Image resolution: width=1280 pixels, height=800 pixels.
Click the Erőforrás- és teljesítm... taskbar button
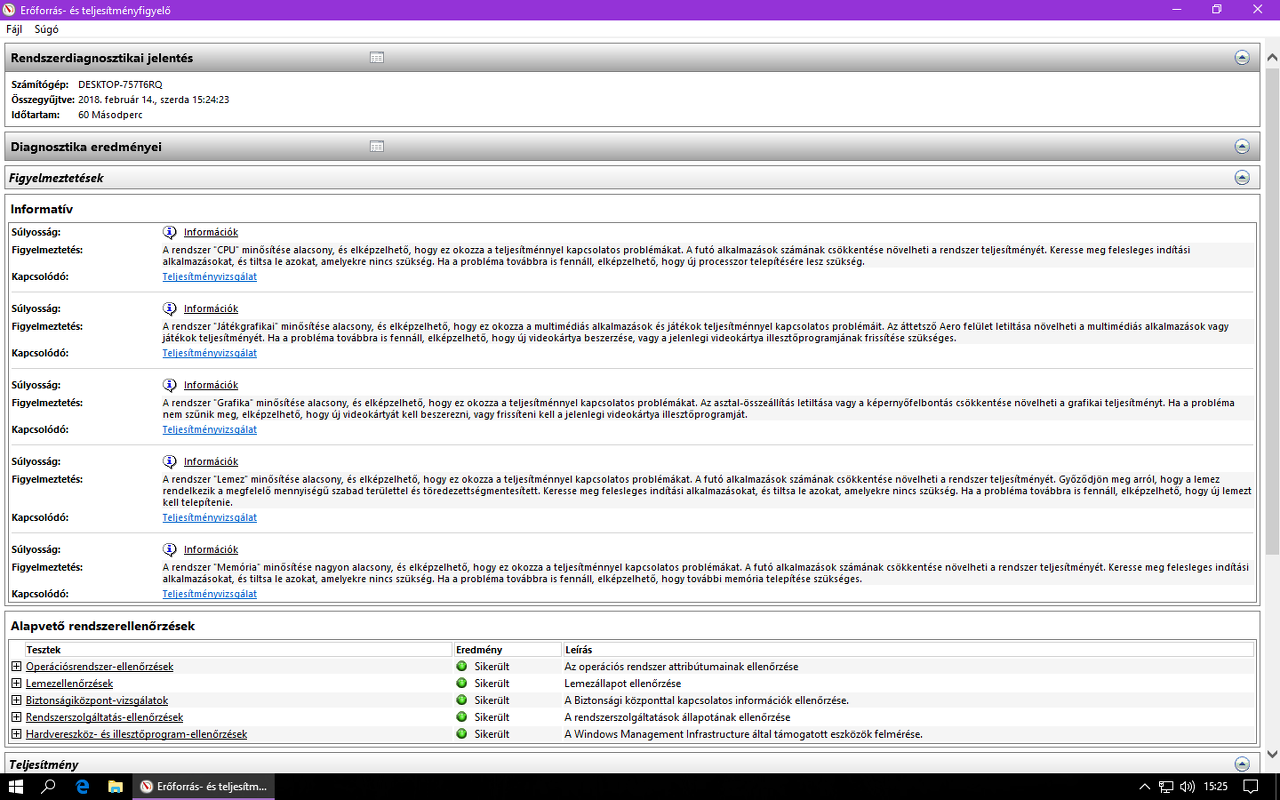[204, 786]
